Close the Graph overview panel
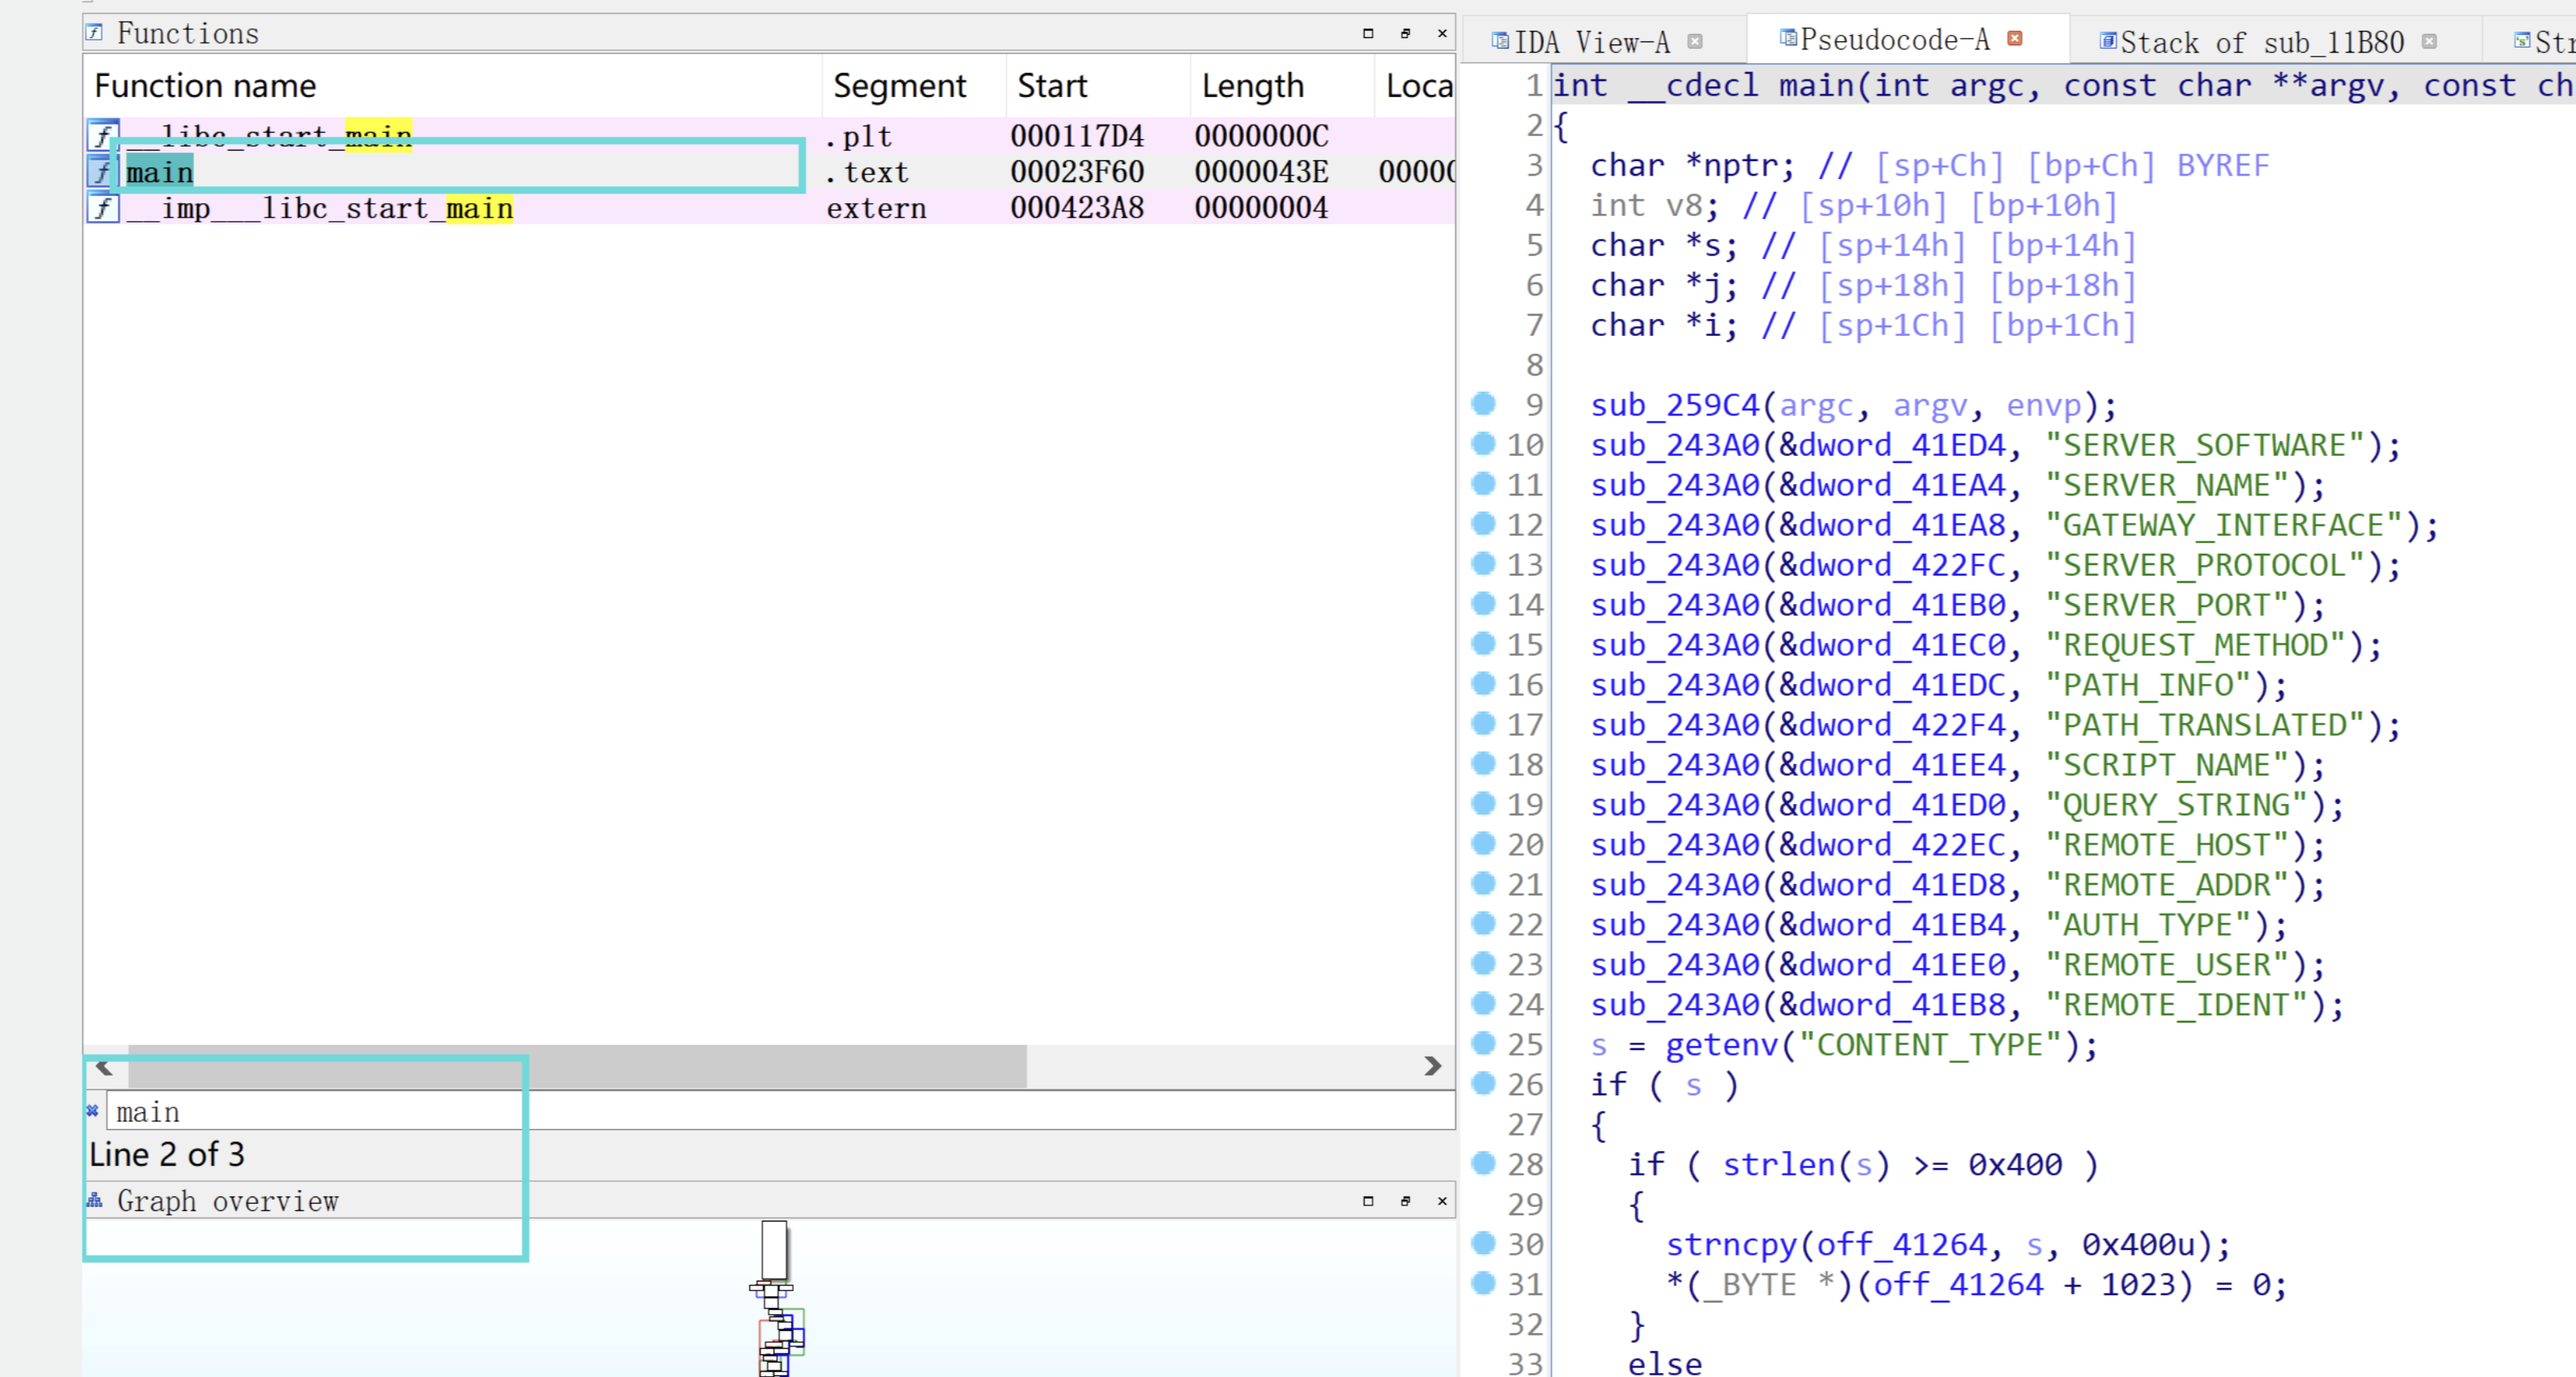2576x1377 pixels. 1442,1200
